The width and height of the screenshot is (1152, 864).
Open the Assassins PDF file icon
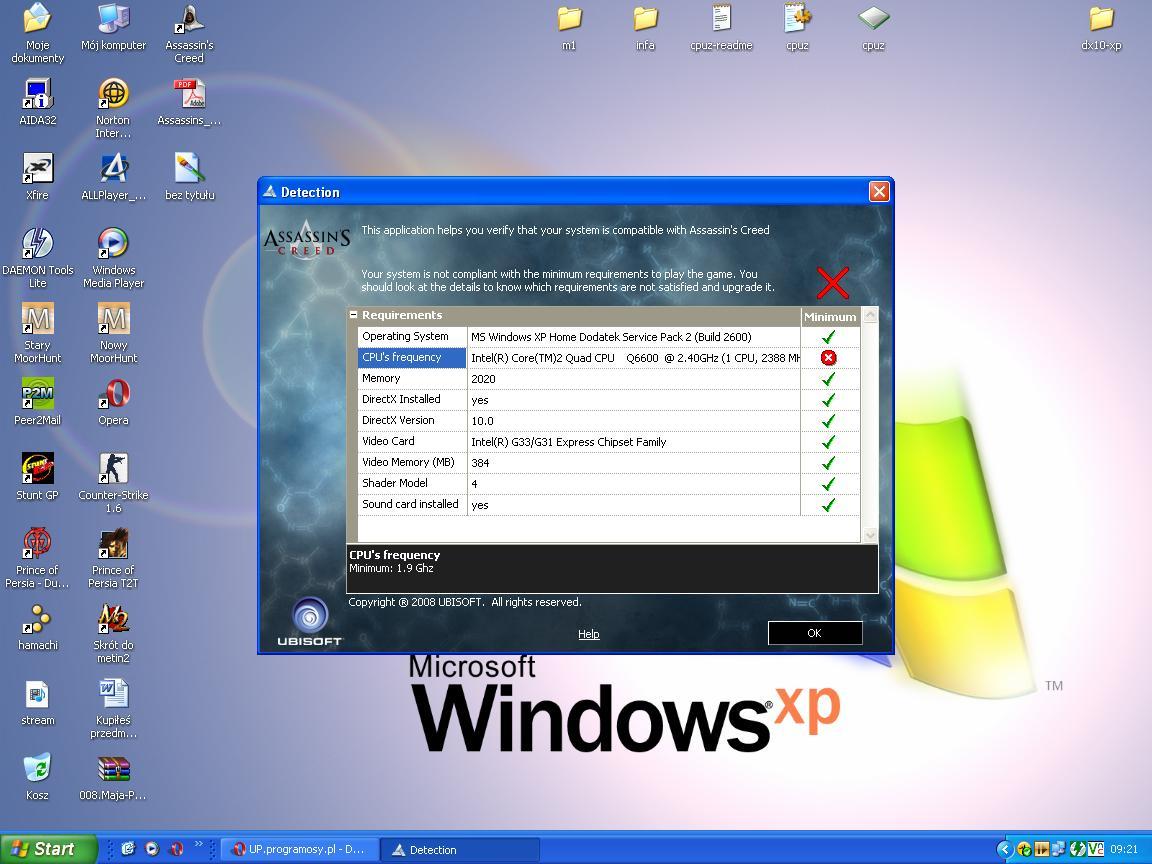(x=189, y=102)
